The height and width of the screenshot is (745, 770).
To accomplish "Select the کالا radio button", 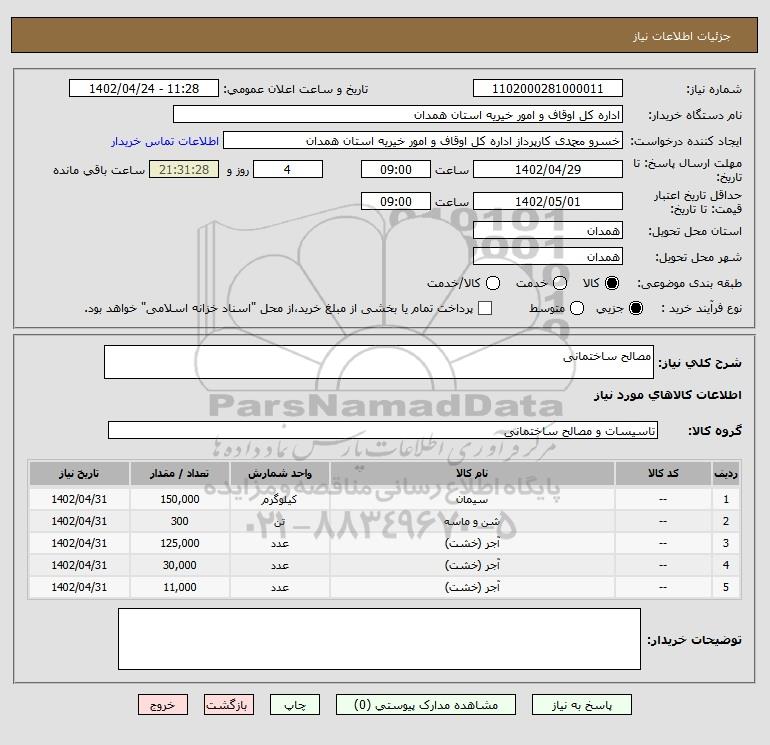I will tap(612, 283).
